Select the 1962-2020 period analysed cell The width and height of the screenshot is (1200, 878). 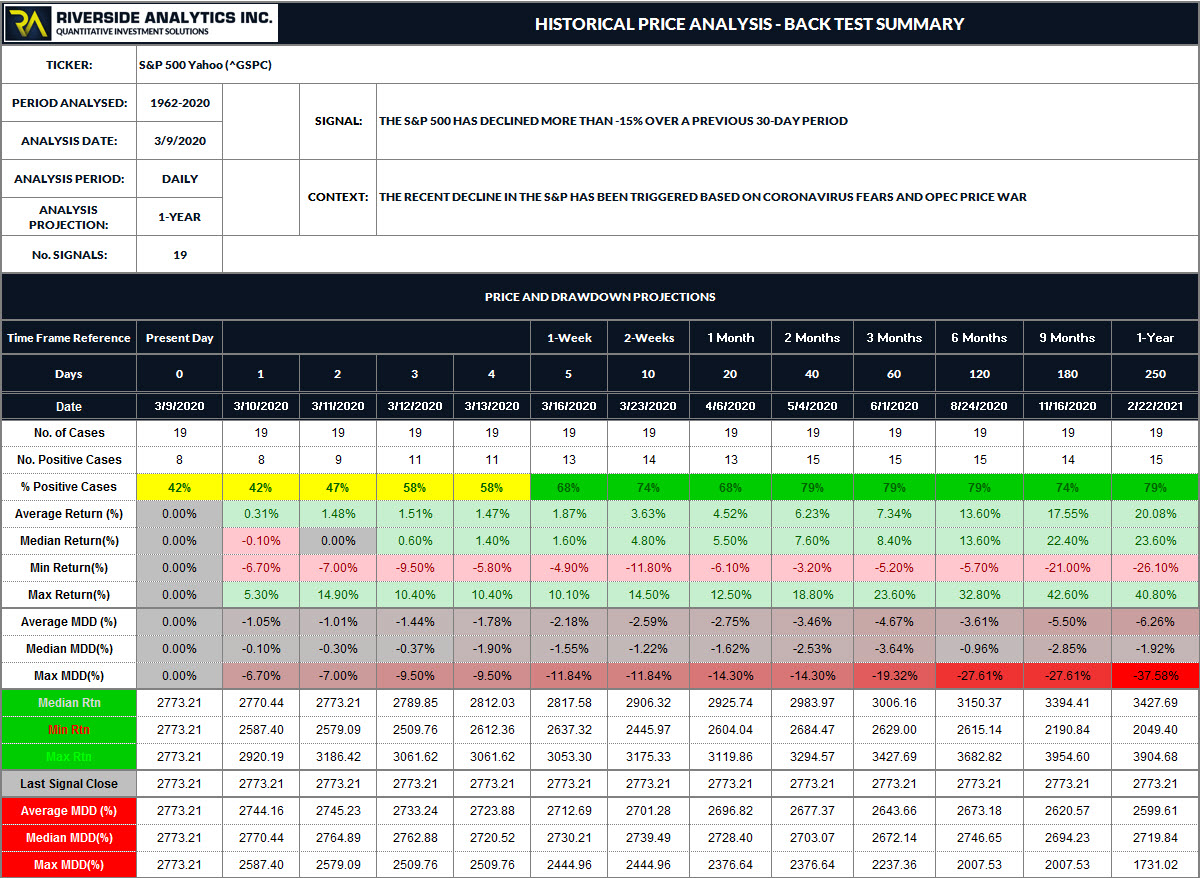[x=180, y=102]
